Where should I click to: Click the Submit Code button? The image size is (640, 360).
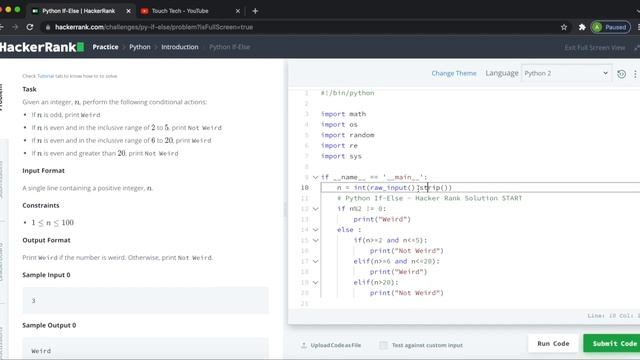tap(613, 343)
